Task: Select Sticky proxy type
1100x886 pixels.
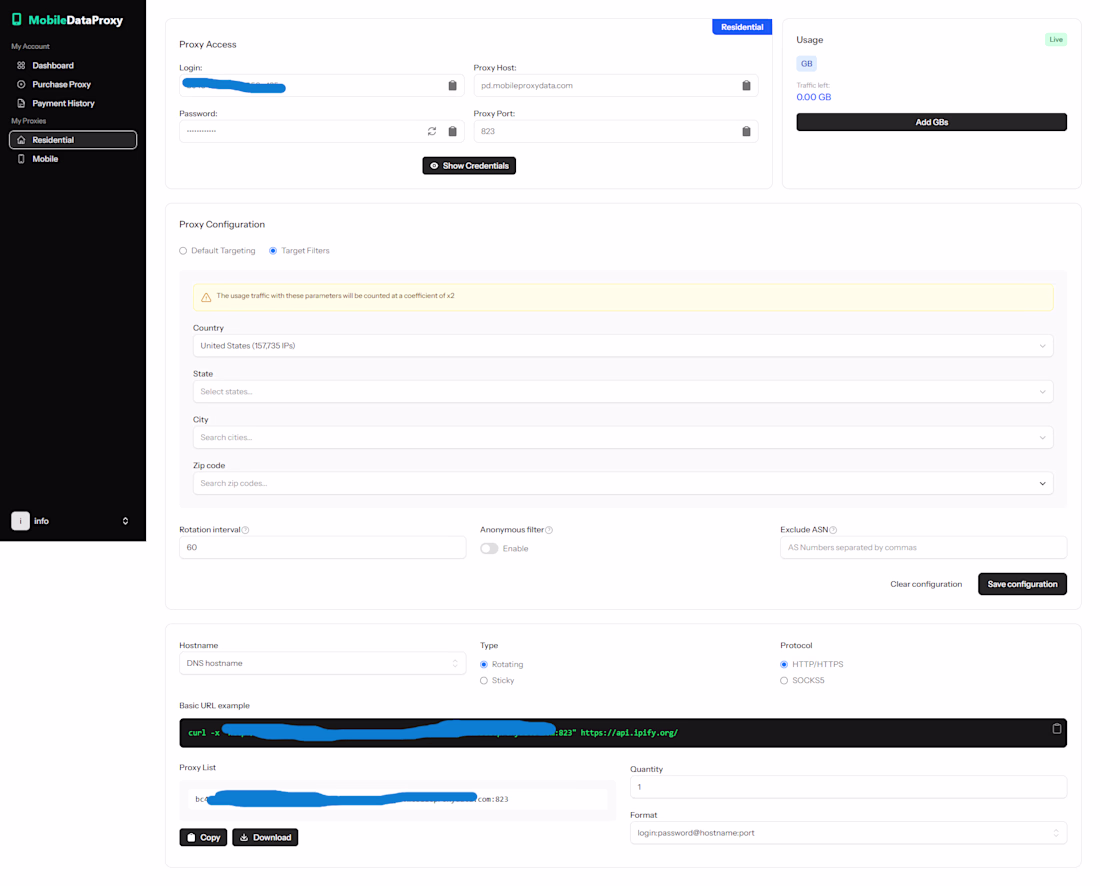Action: click(484, 680)
